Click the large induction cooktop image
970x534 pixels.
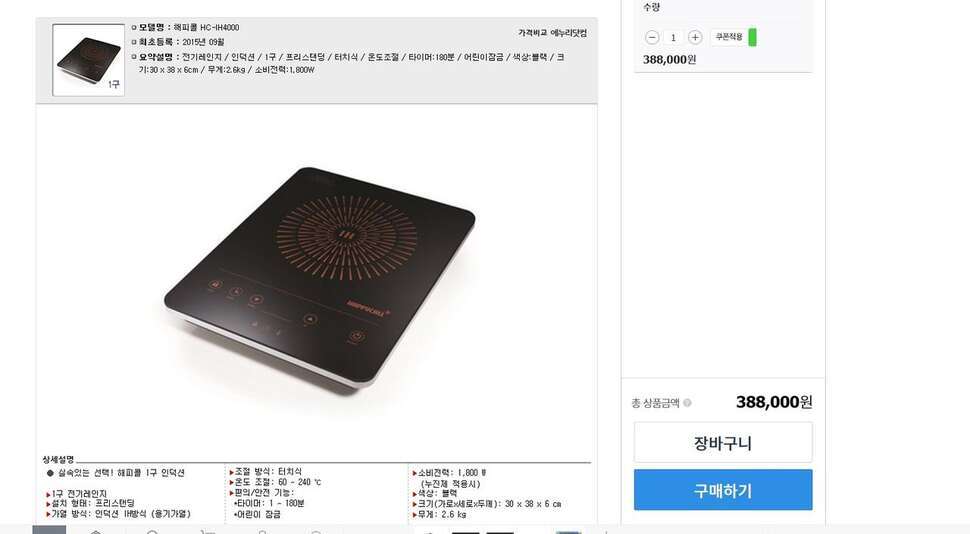tap(319, 277)
